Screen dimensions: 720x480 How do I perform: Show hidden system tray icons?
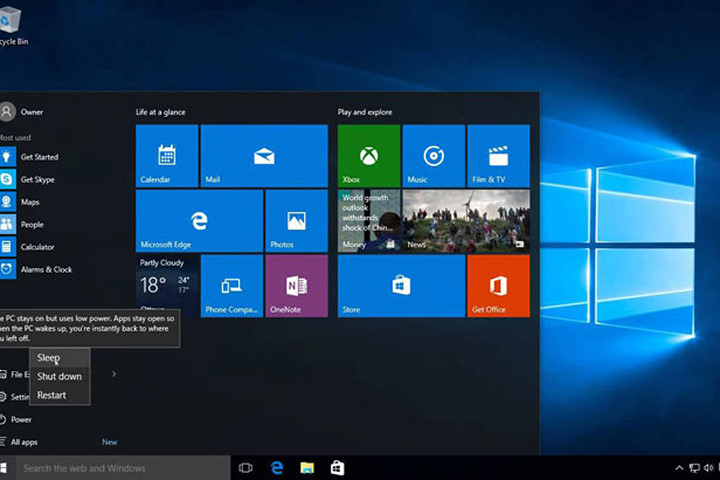click(x=679, y=468)
